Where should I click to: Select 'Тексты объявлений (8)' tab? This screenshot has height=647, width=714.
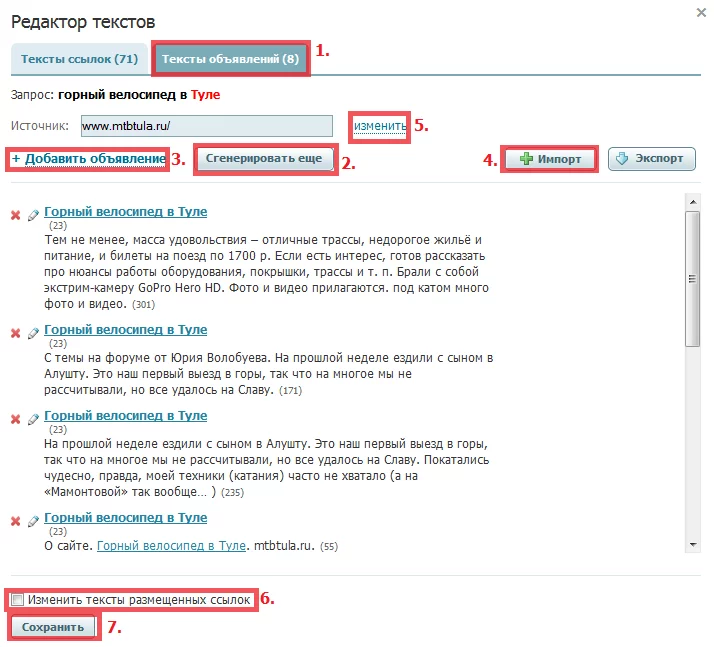point(230,59)
